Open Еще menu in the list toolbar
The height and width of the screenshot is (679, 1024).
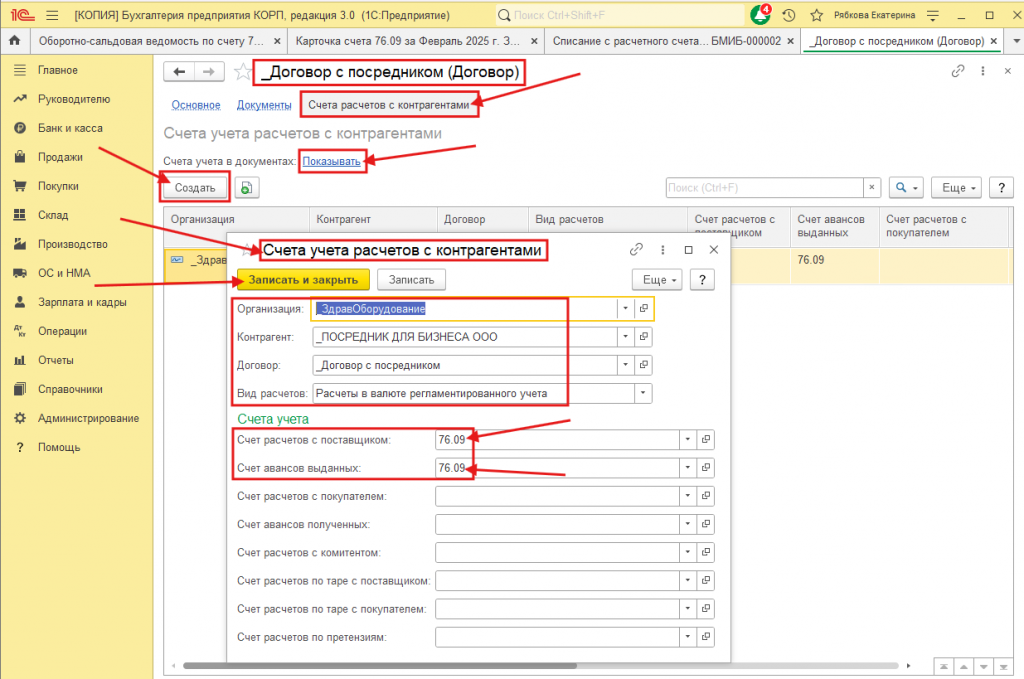[957, 188]
